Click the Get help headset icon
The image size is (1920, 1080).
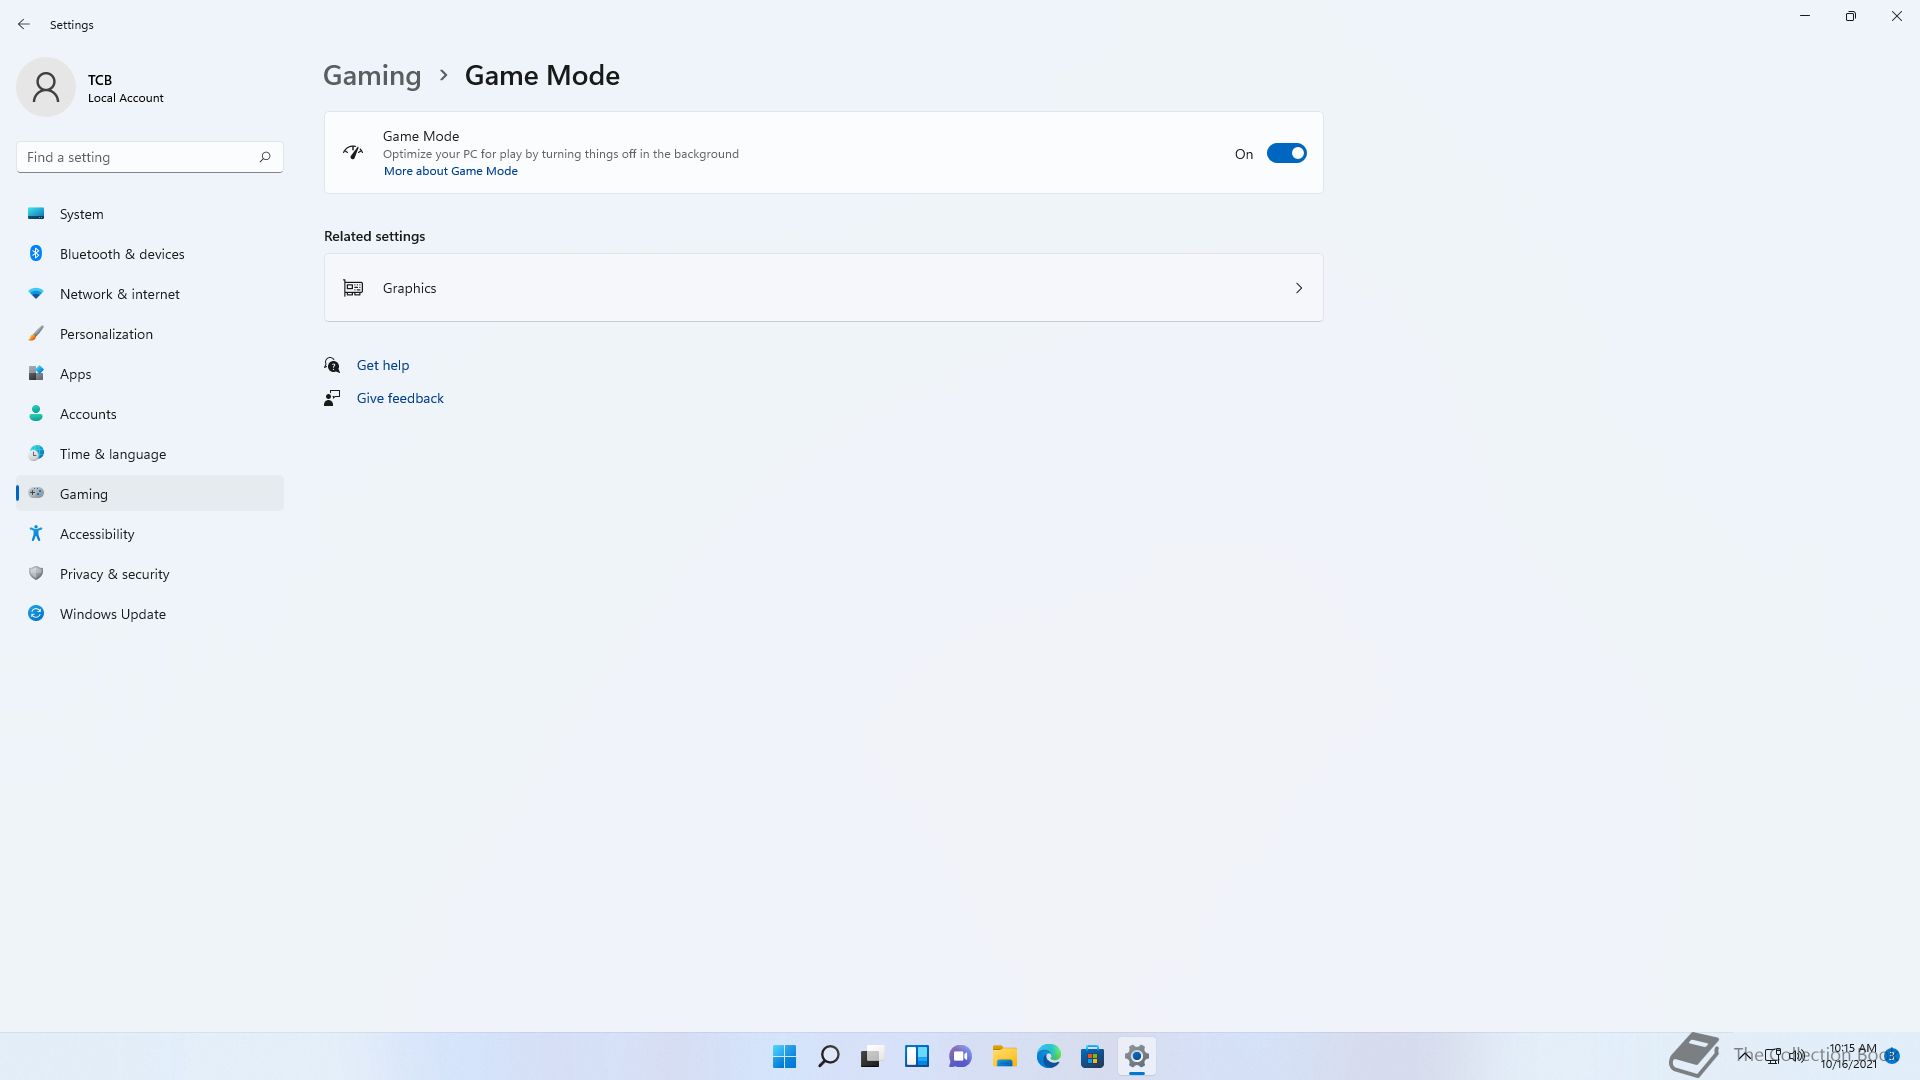tap(332, 365)
